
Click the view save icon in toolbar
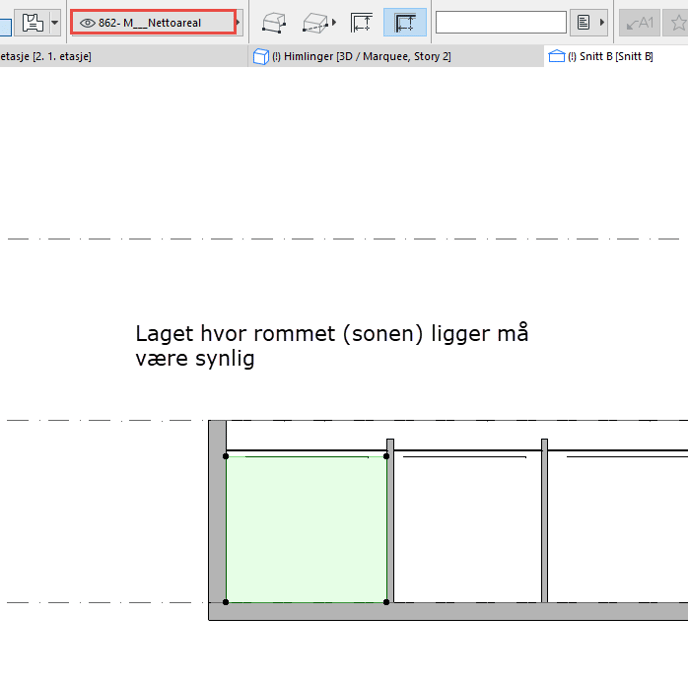click(32, 22)
